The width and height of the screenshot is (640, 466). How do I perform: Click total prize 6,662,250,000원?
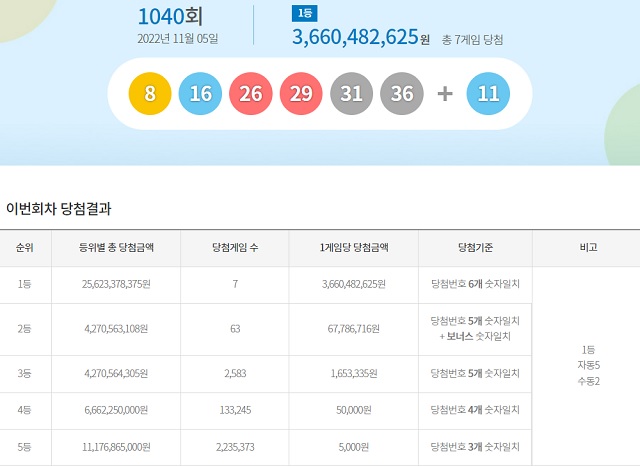point(116,410)
